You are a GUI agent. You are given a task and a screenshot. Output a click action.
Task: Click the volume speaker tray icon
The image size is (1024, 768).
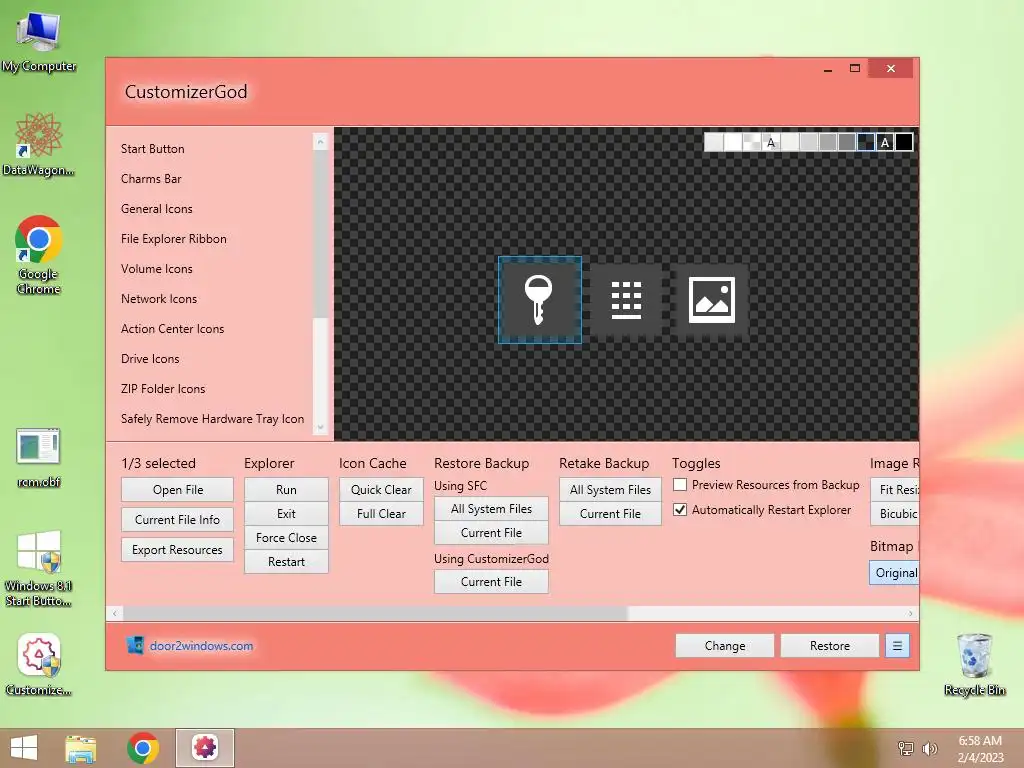[929, 748]
